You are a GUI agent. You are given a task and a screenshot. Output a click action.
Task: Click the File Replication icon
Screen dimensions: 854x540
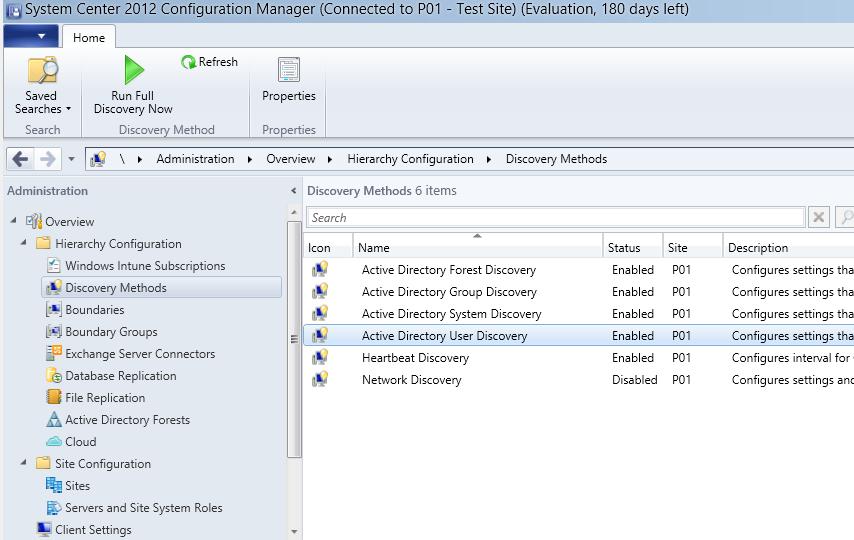point(54,397)
